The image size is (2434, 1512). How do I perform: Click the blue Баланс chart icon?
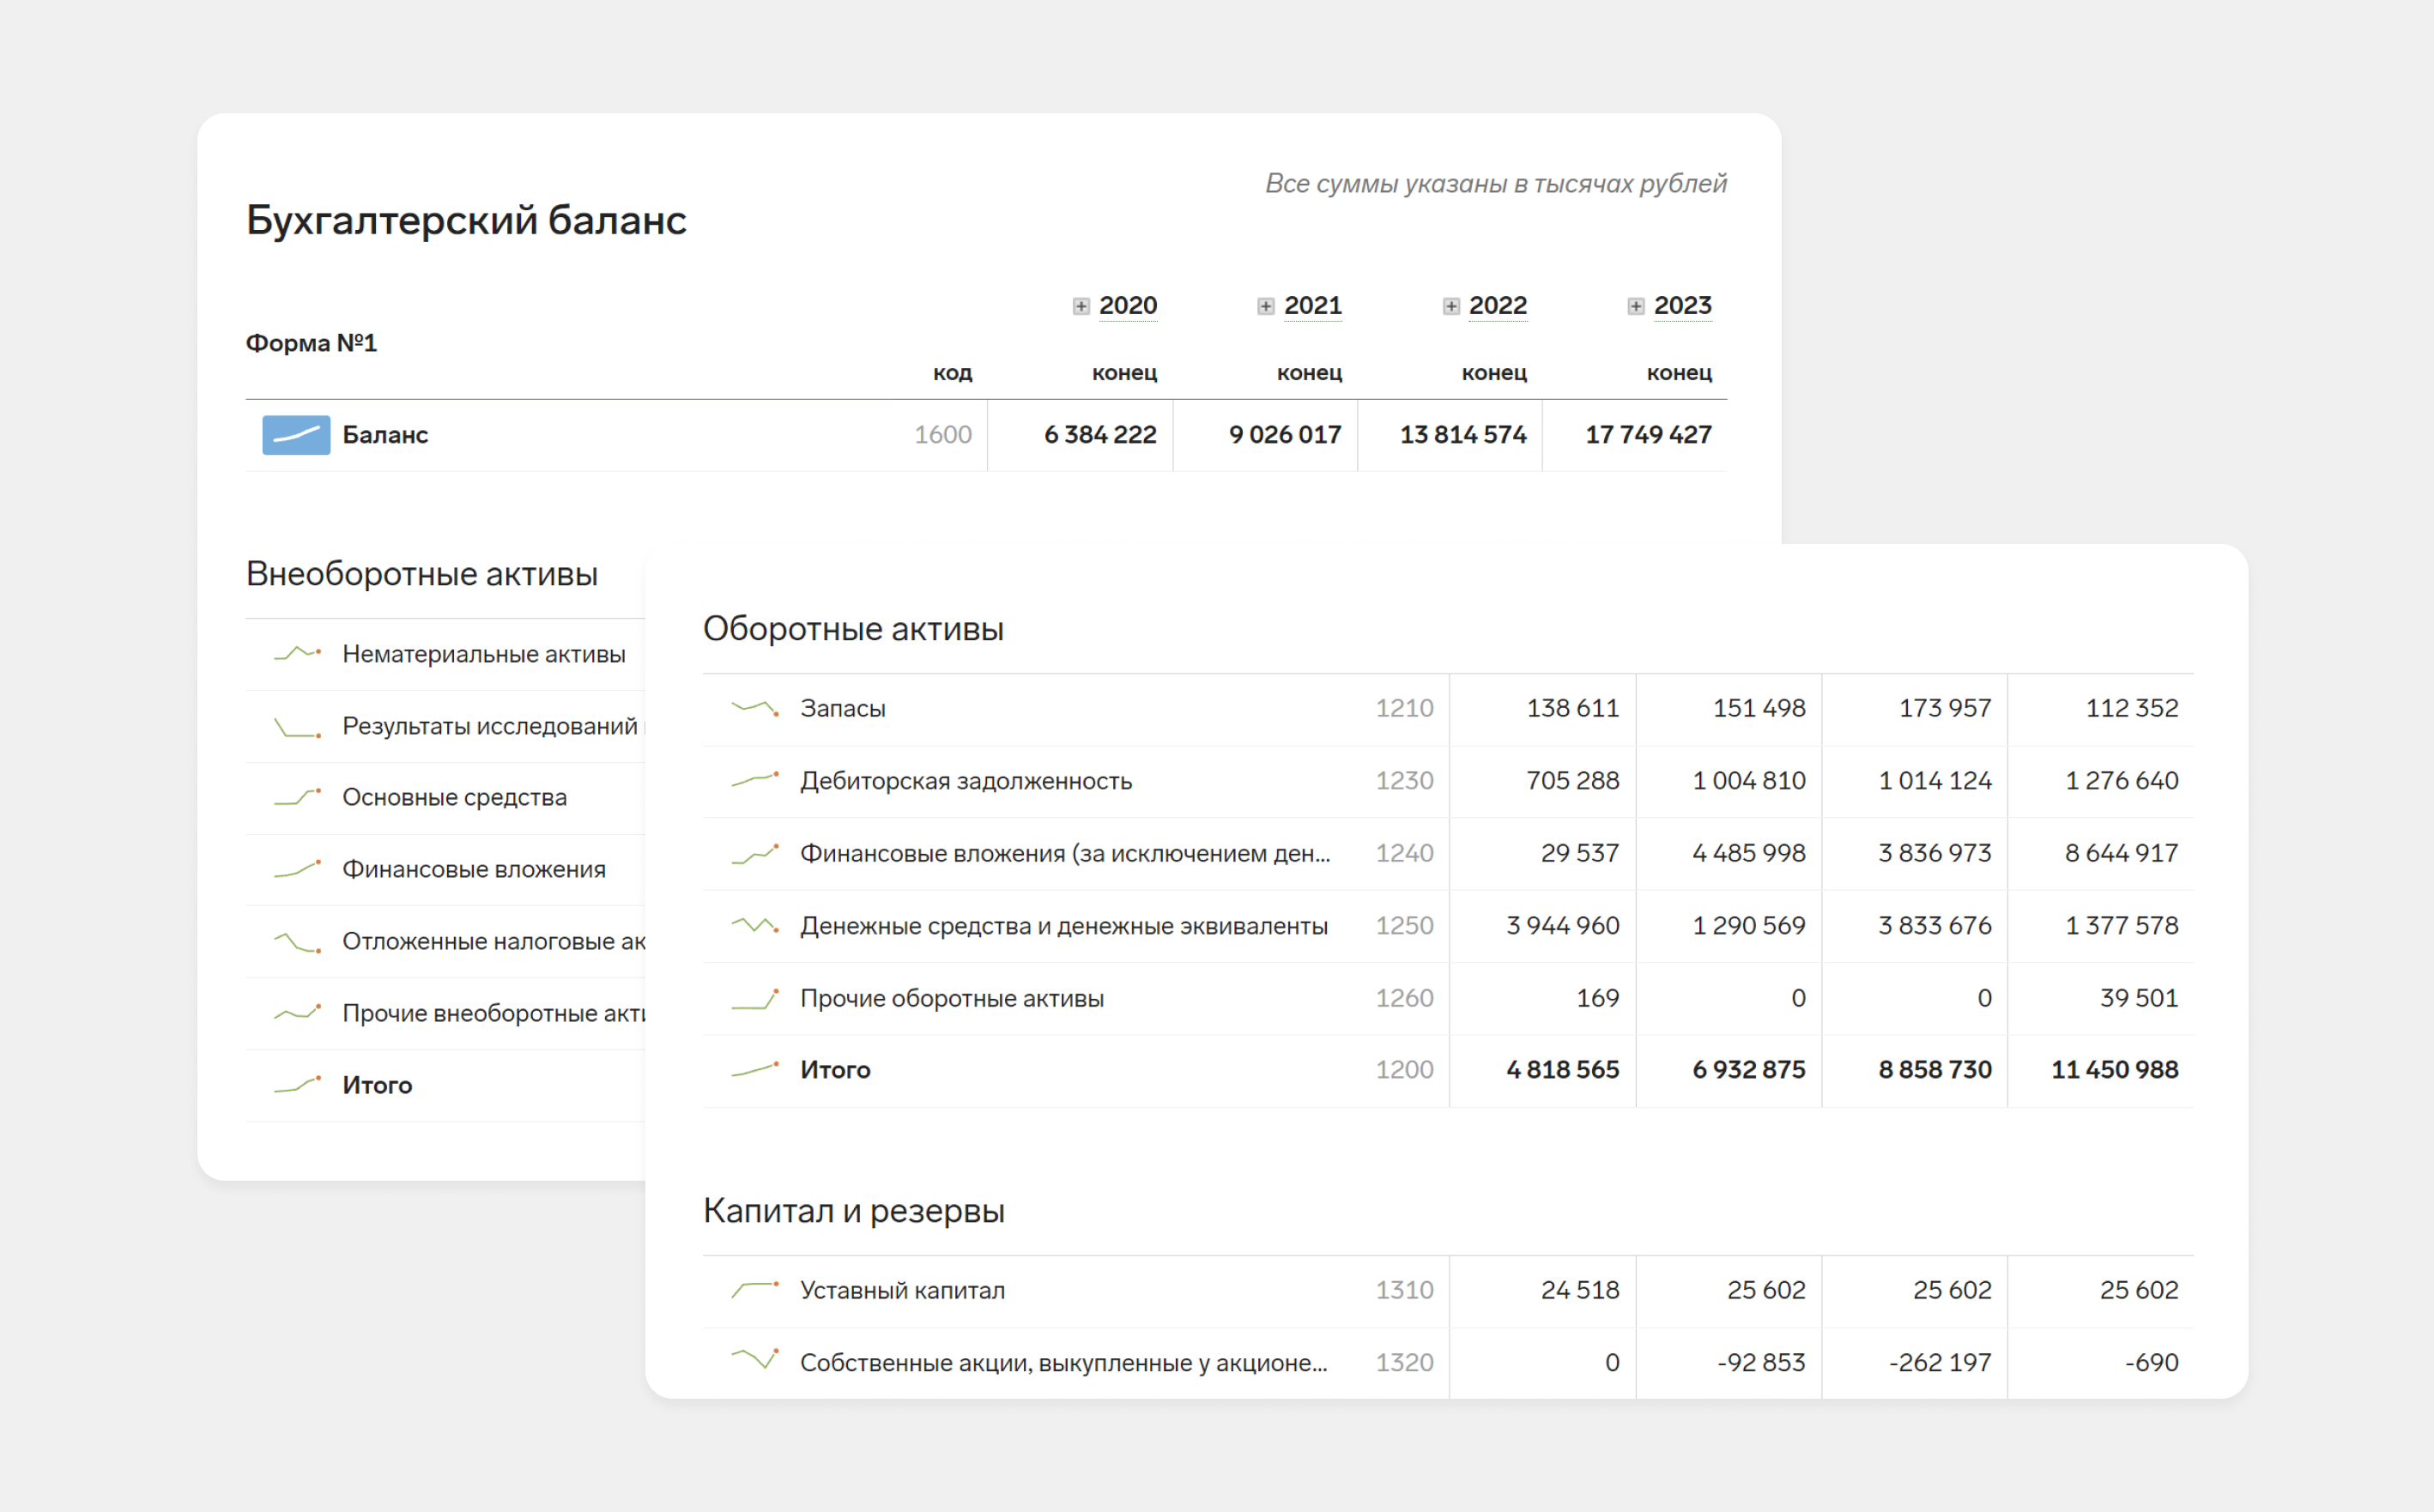click(296, 435)
